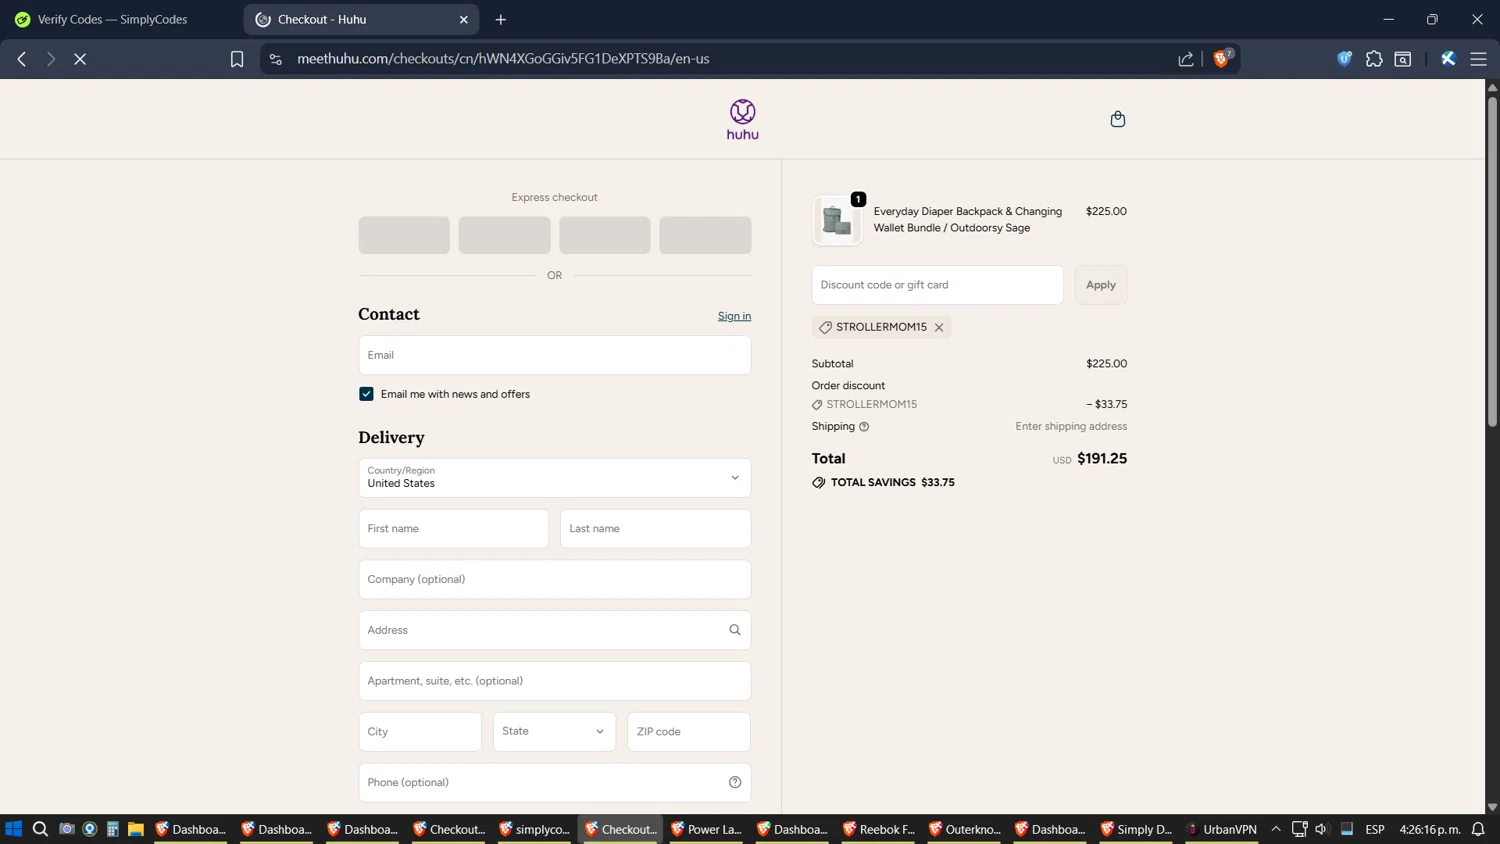The width and height of the screenshot is (1500, 844).
Task: Click the Email input field
Action: (554, 355)
